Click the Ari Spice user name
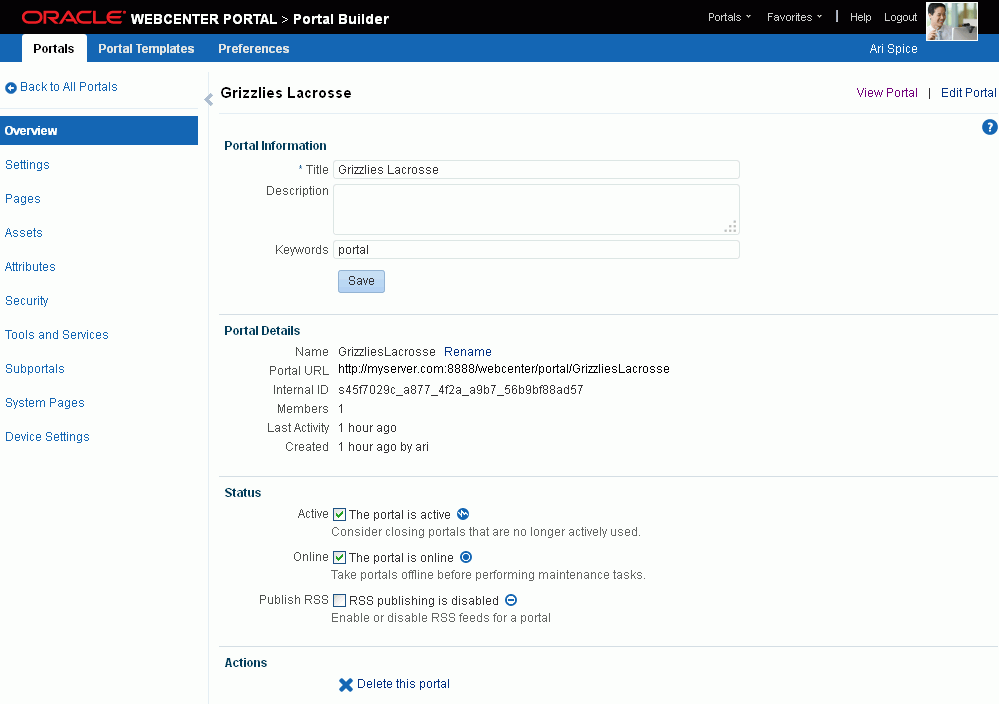This screenshot has height=704, width=999. [893, 49]
